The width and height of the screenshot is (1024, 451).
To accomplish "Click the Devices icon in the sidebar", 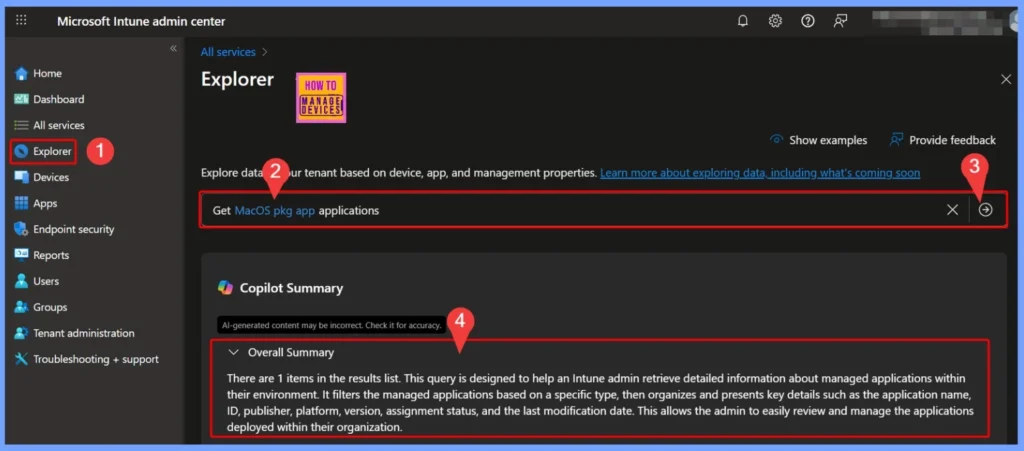I will coord(22,178).
